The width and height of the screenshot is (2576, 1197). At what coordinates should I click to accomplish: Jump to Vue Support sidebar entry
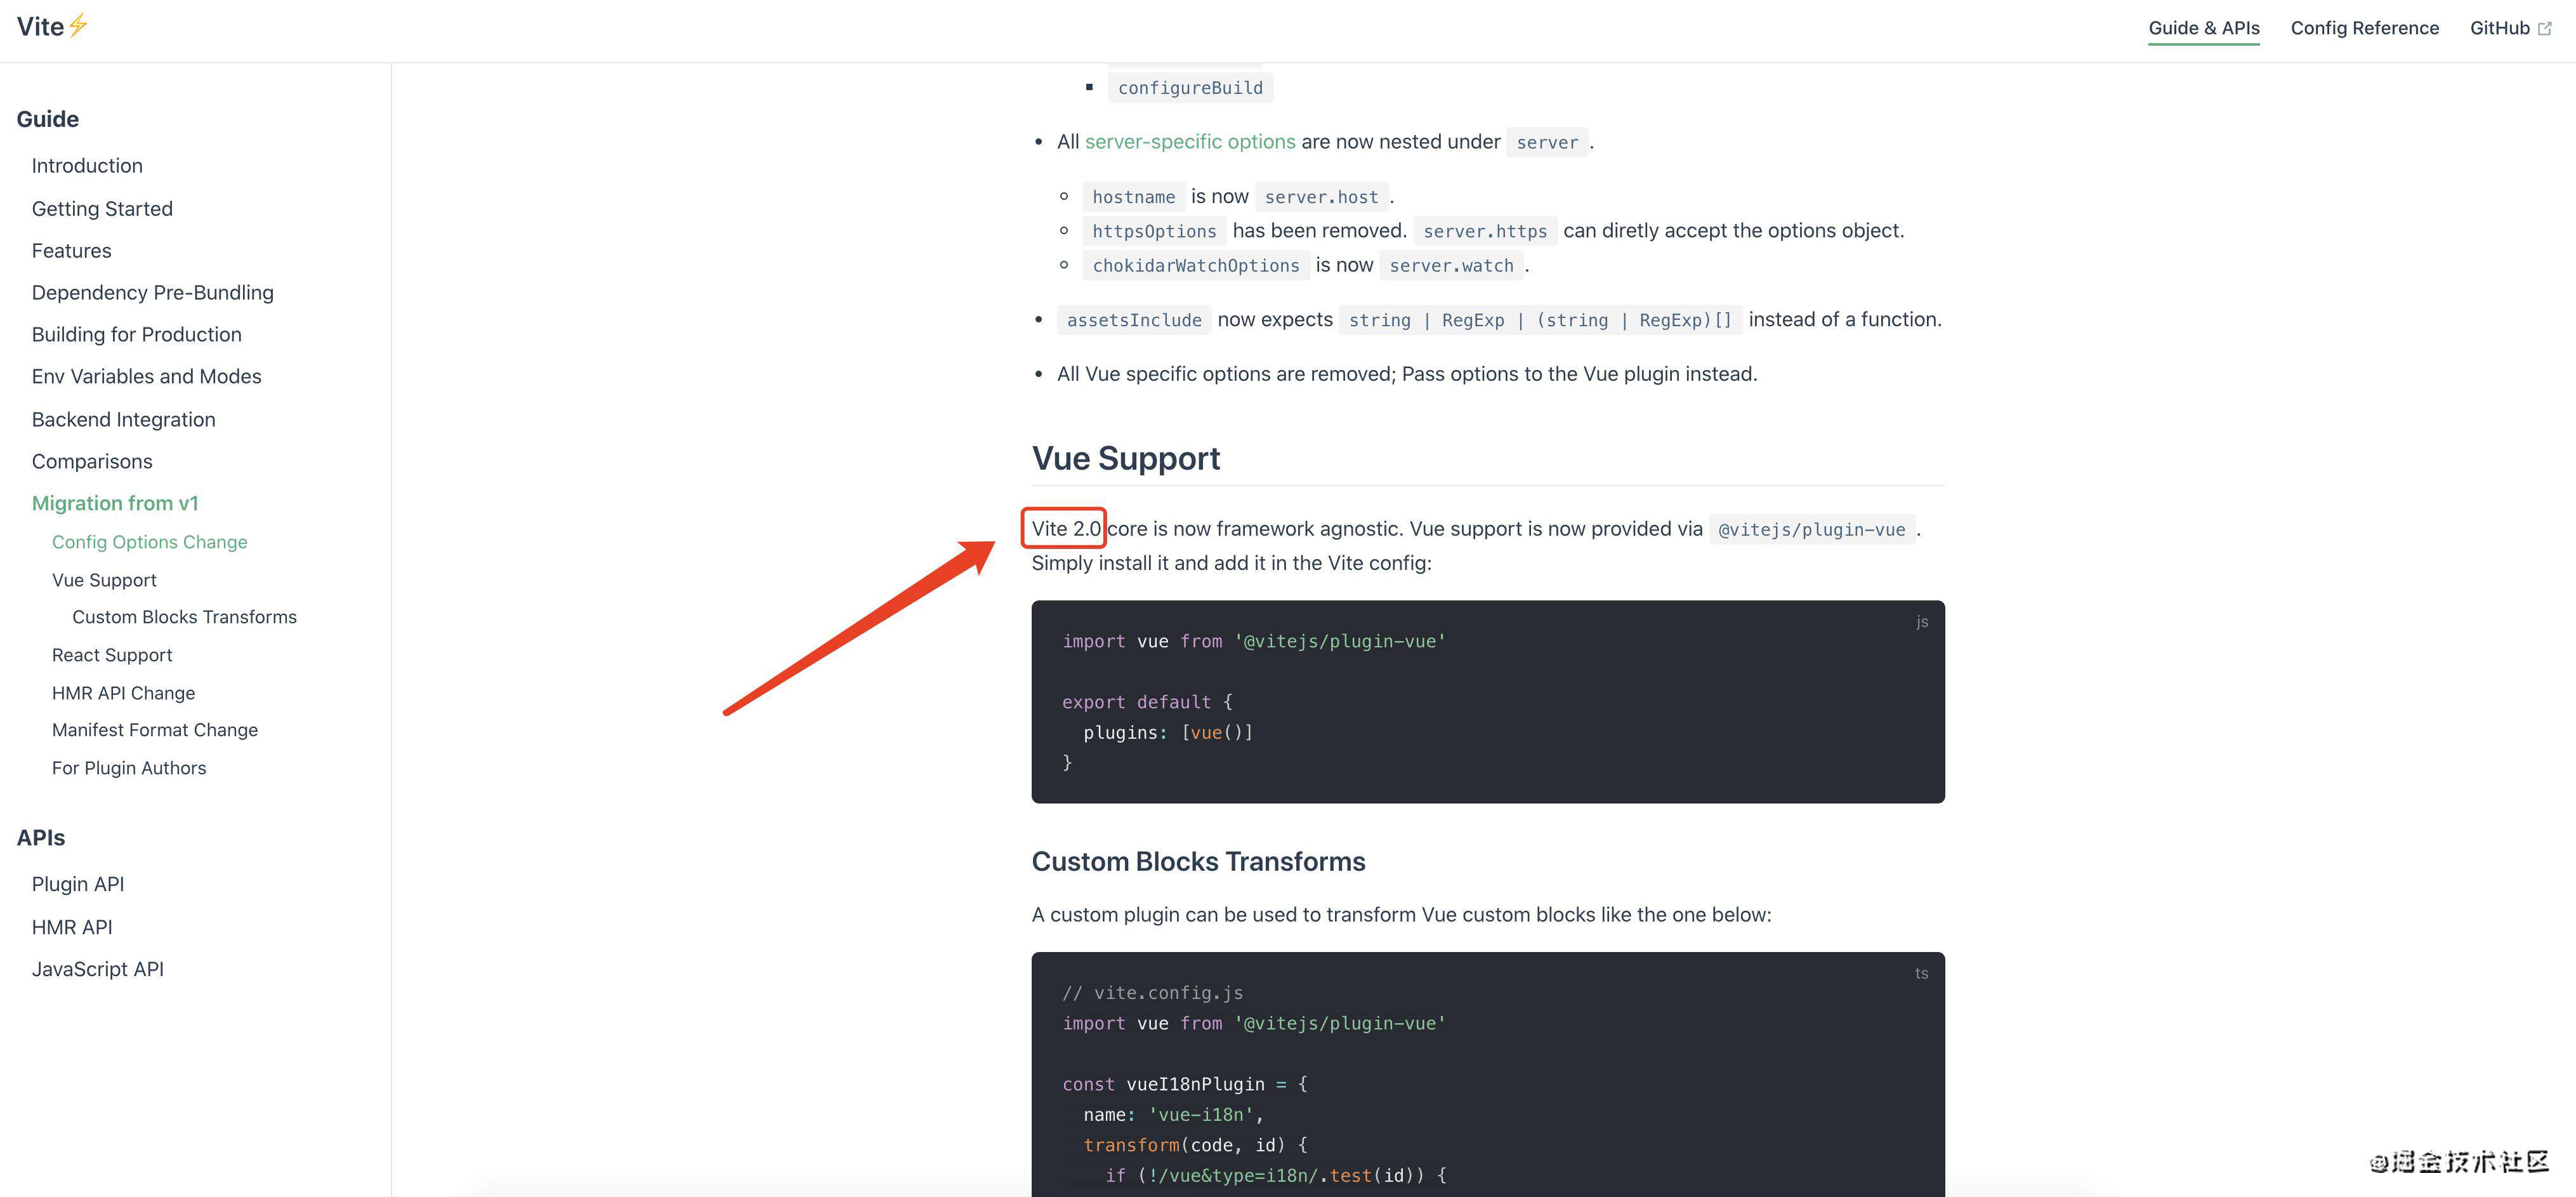(104, 581)
